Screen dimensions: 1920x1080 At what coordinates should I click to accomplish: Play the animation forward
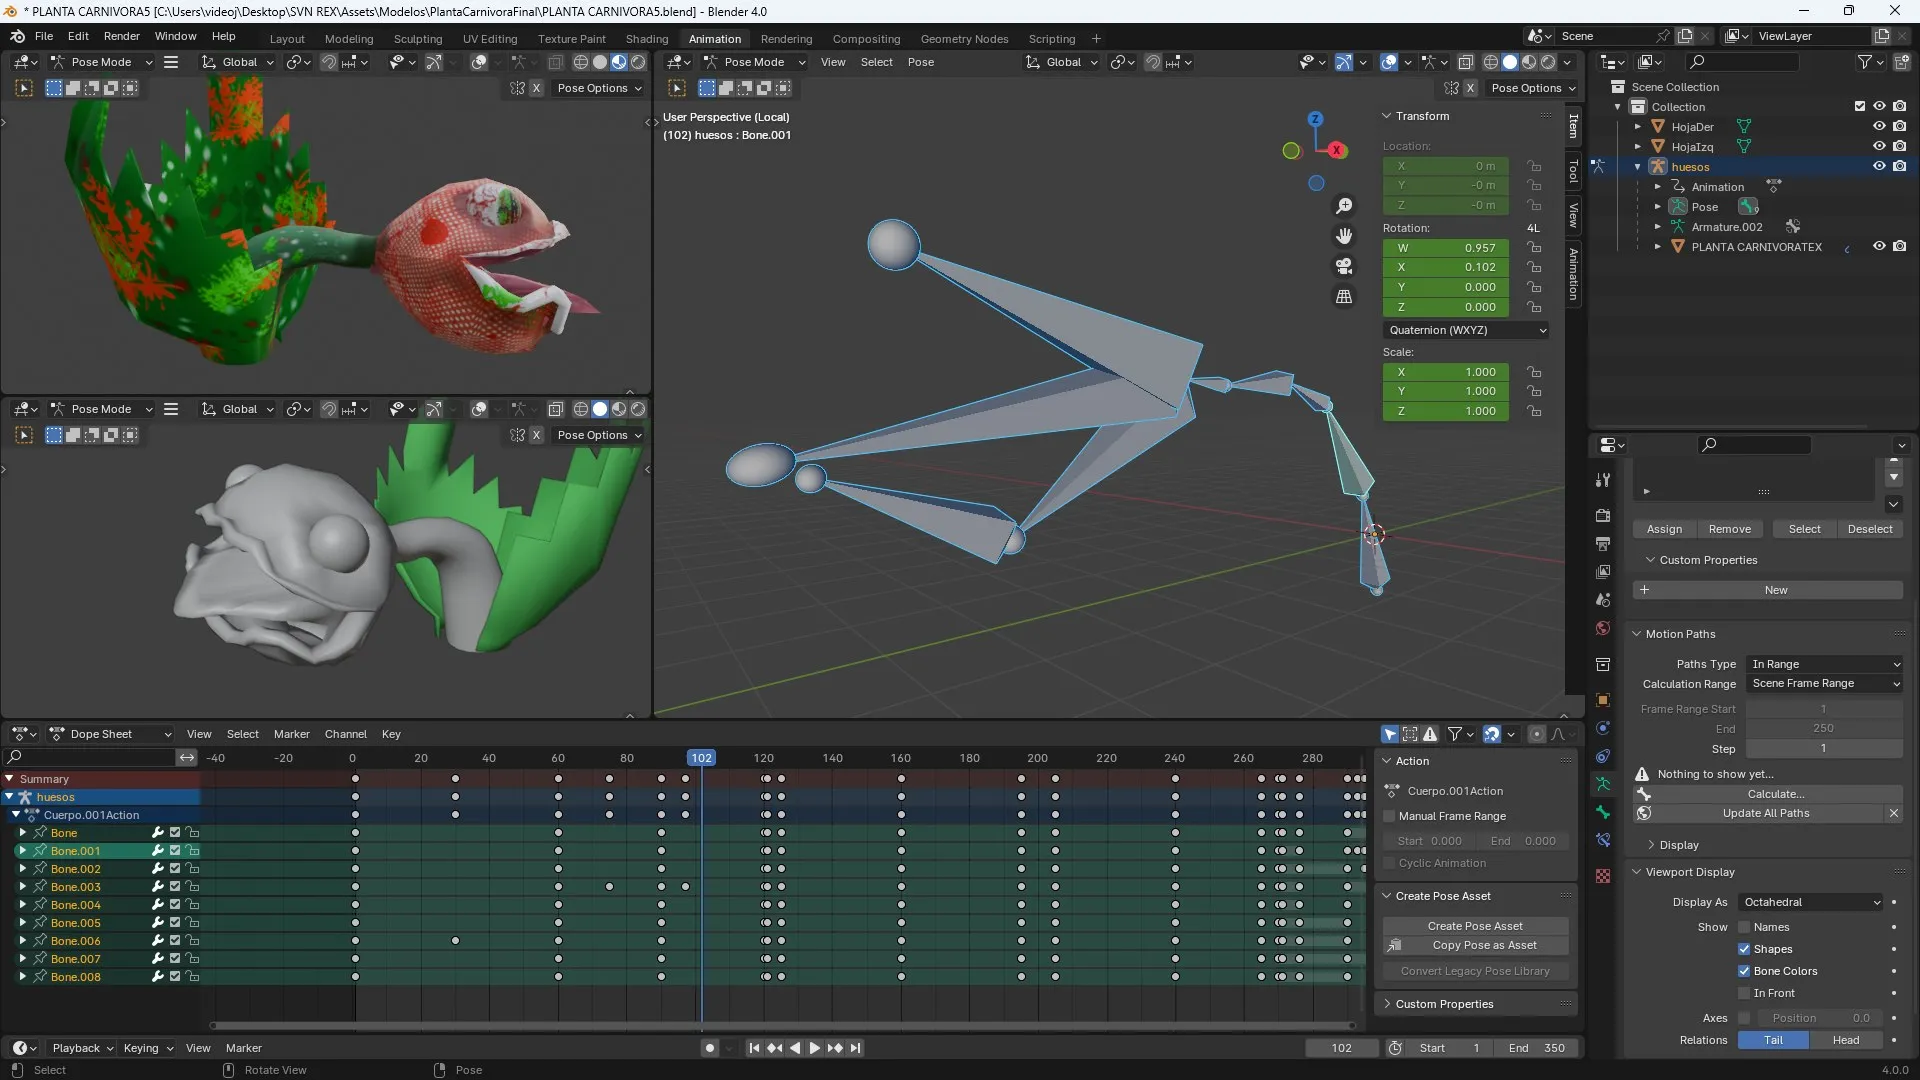click(x=814, y=1048)
